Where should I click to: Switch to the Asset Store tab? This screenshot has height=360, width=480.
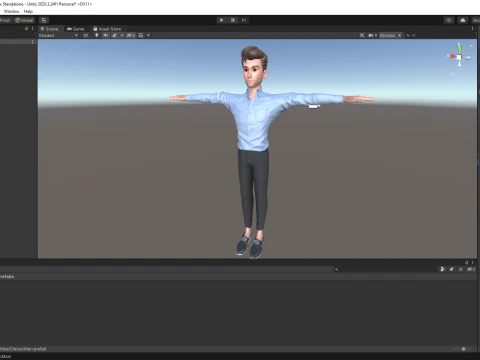click(107, 29)
